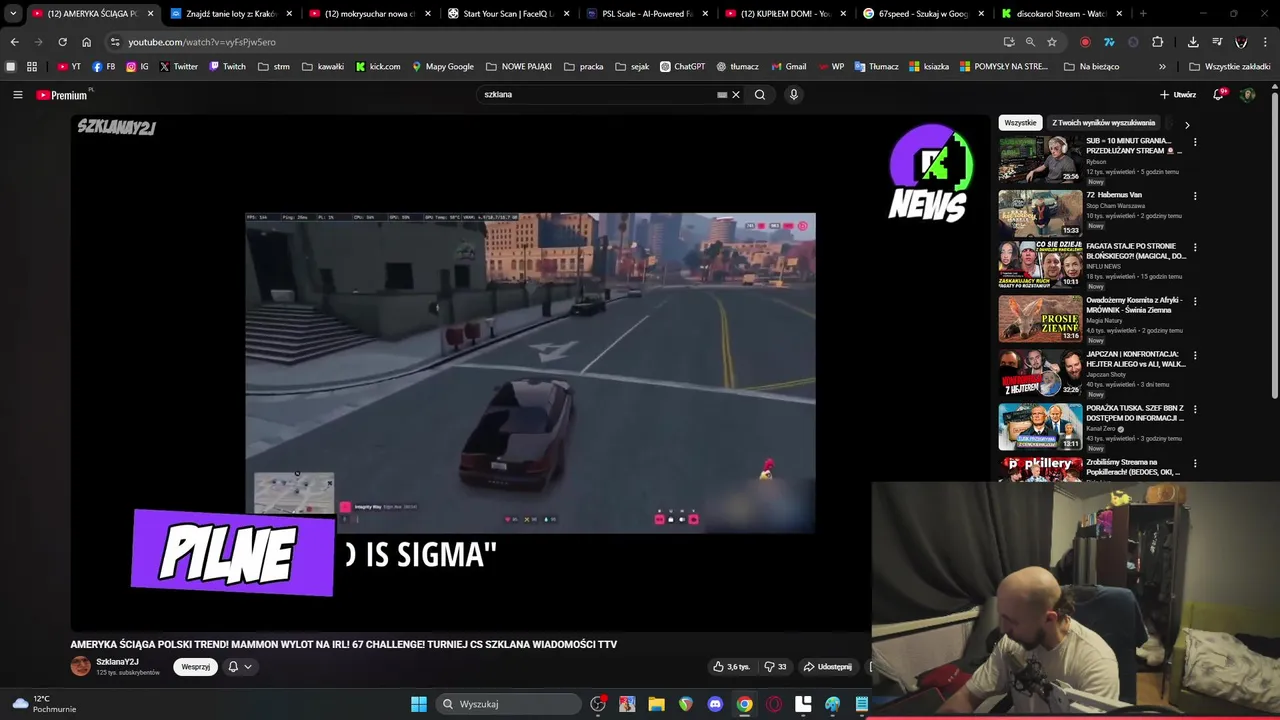Open the kick.com bookmark
Screen dimensions: 1280x720
(378, 67)
